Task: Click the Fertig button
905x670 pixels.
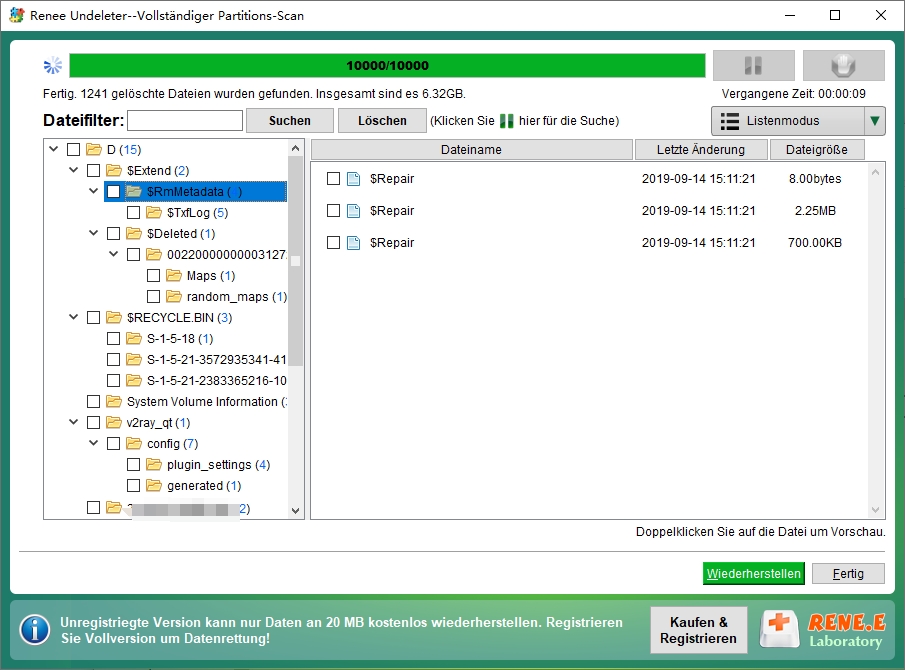Action: 848,574
